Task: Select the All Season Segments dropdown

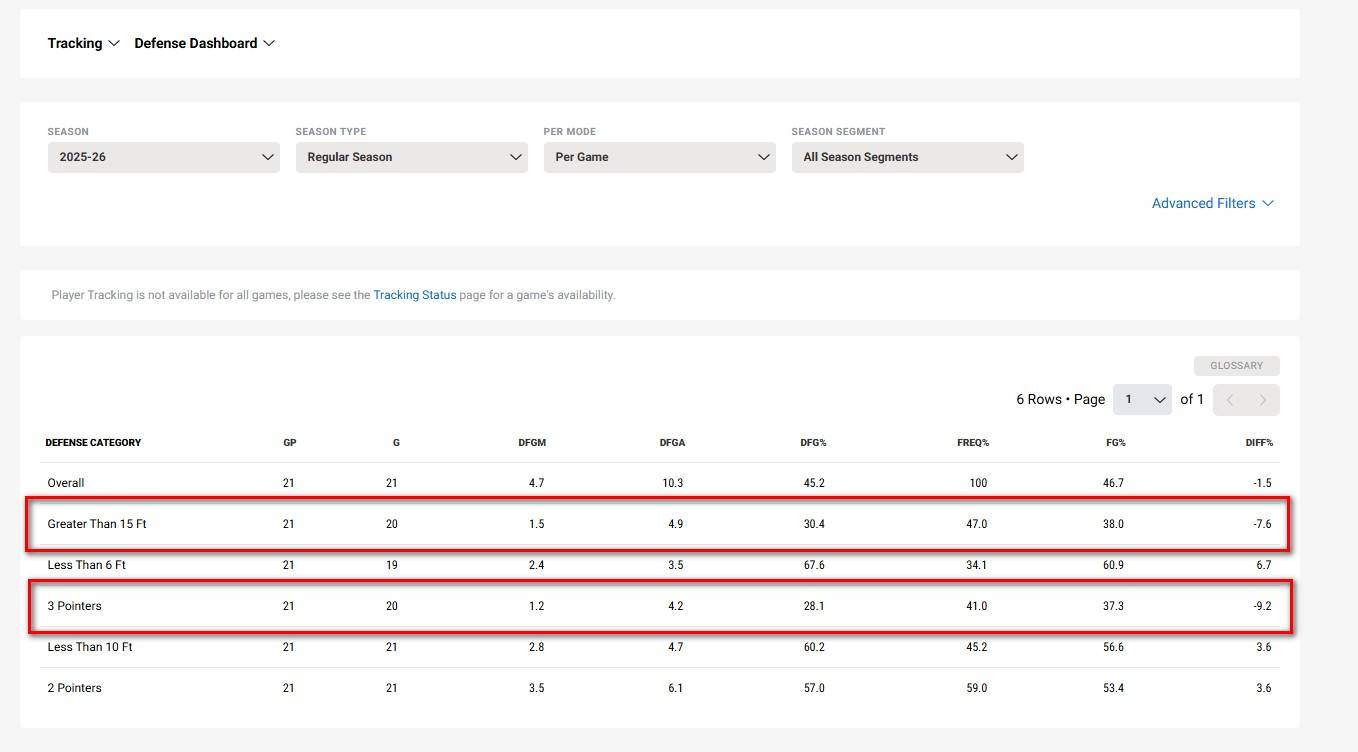Action: coord(907,157)
